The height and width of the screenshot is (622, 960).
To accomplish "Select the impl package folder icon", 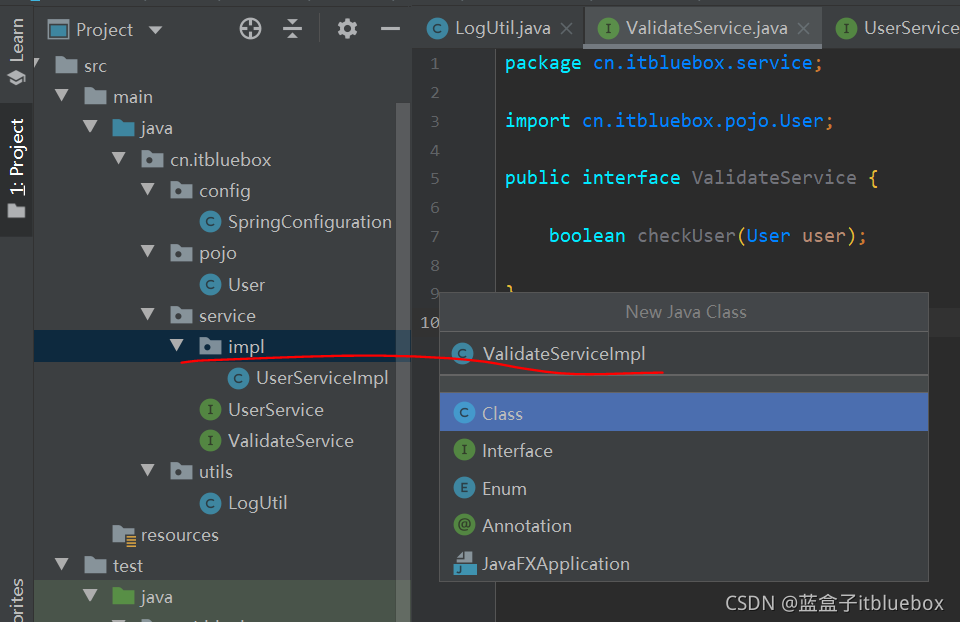I will pos(210,346).
